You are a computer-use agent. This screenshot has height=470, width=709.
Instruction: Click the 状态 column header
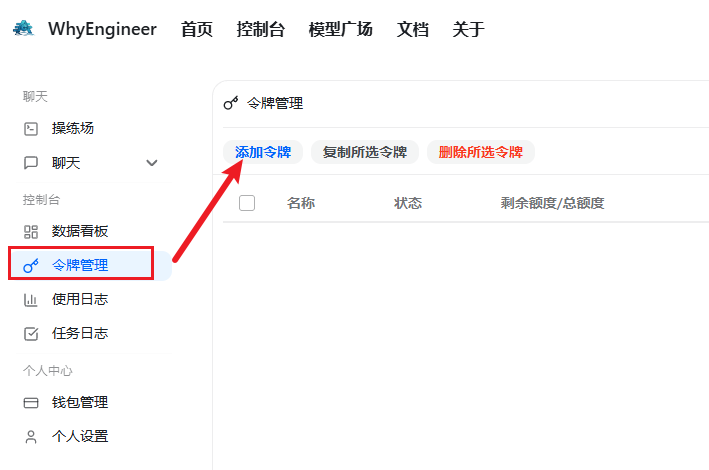(x=408, y=203)
